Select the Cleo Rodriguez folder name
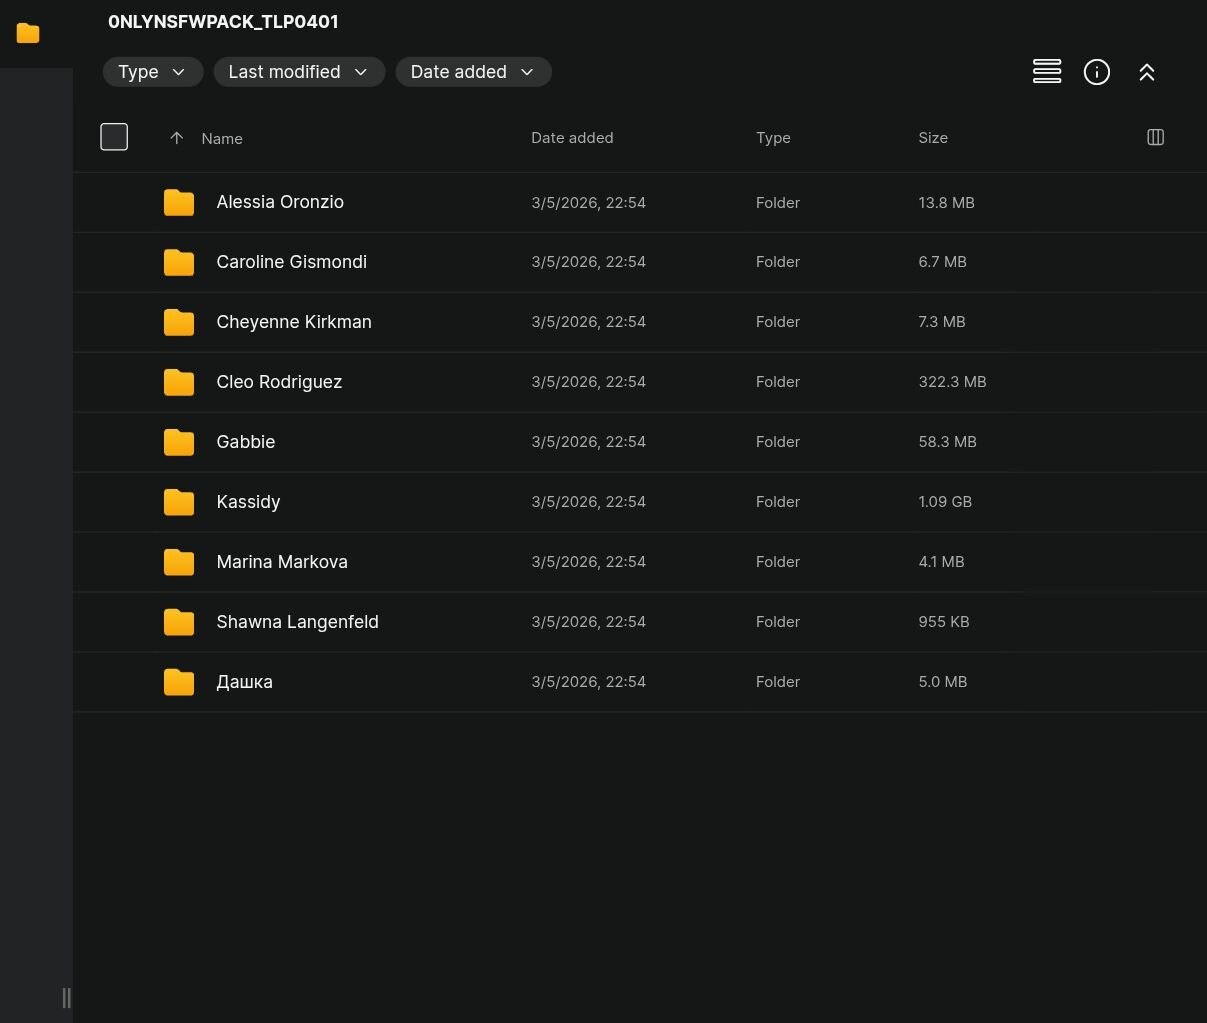The image size is (1207, 1023). 279,382
